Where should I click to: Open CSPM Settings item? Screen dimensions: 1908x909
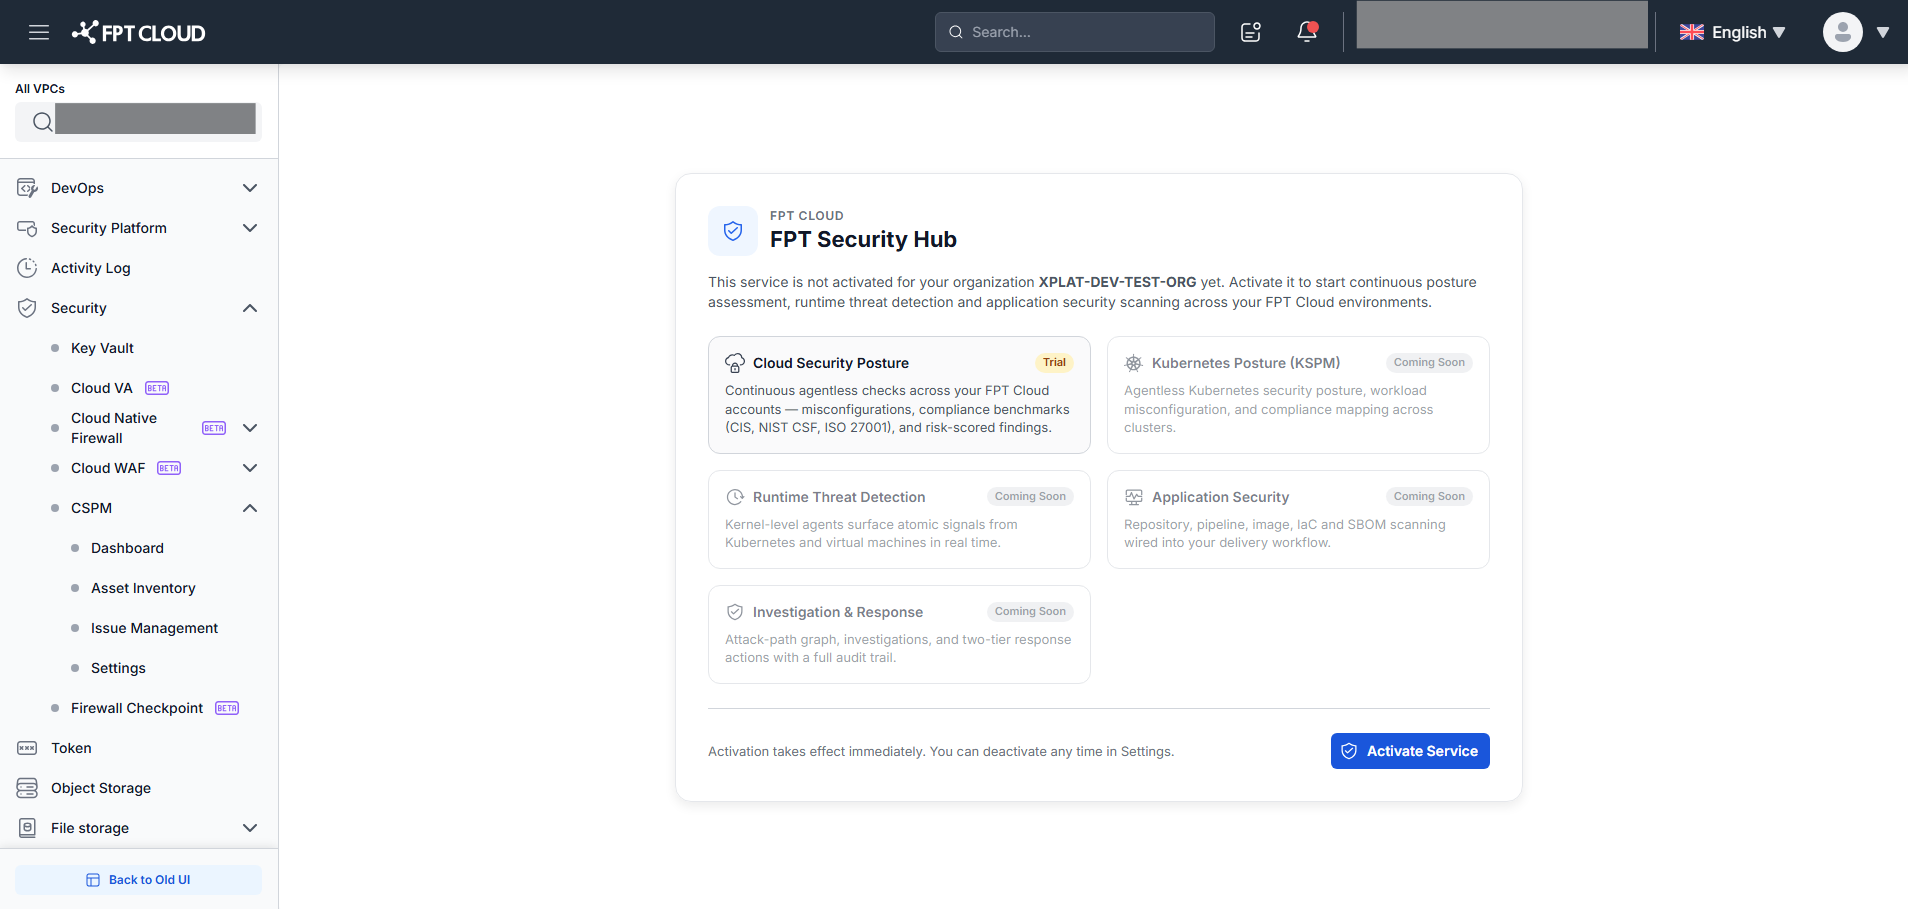point(118,668)
